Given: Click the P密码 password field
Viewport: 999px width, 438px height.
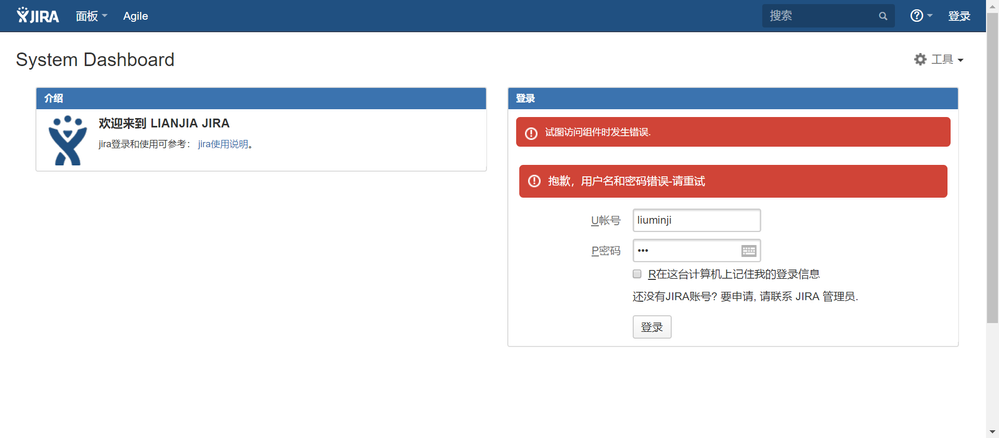Looking at the screenshot, I should point(696,251).
